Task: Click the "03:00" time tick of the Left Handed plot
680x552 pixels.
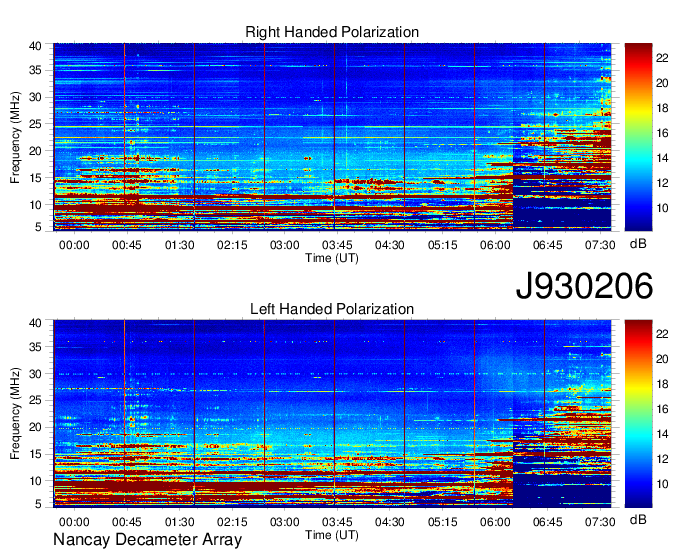Action: (284, 522)
